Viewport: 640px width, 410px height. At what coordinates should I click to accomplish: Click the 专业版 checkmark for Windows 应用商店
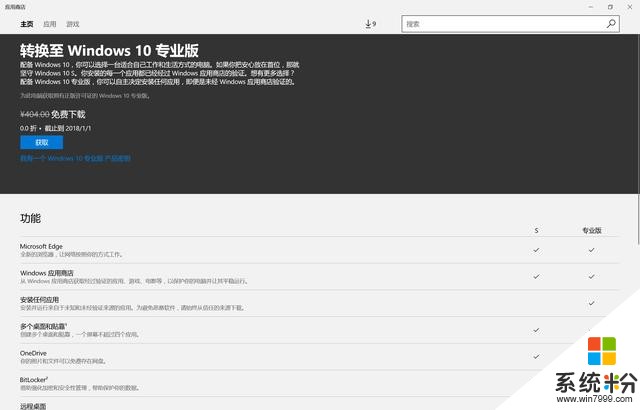coord(591,277)
